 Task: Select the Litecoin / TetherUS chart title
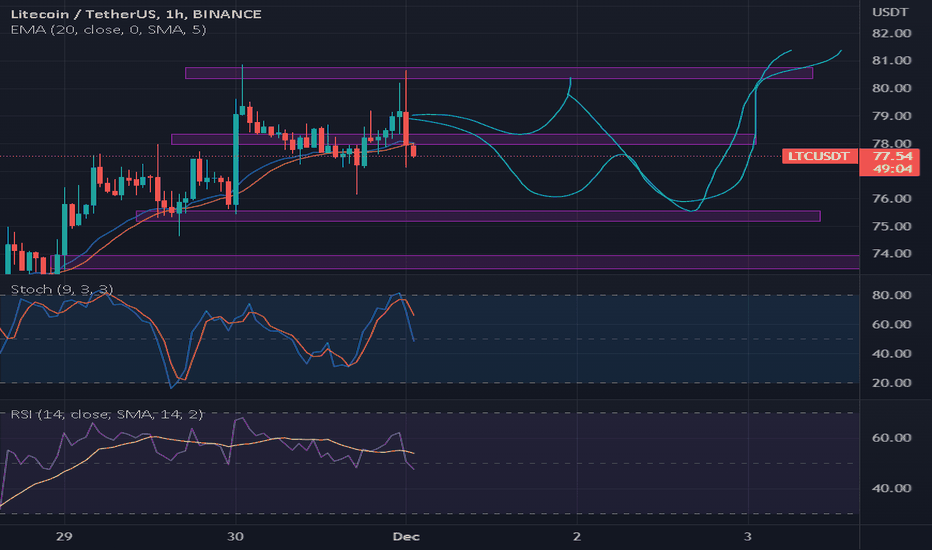[136, 14]
